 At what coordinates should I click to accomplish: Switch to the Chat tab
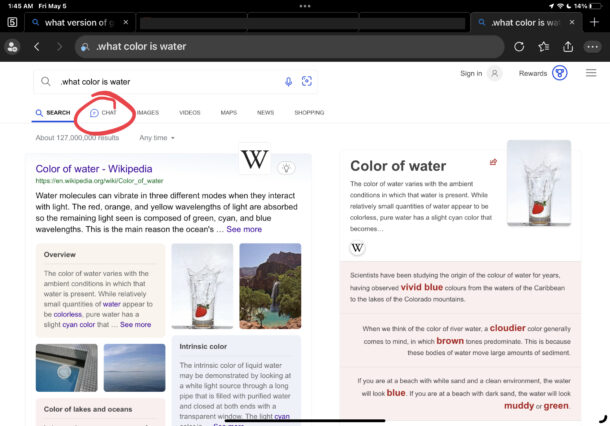(x=104, y=113)
